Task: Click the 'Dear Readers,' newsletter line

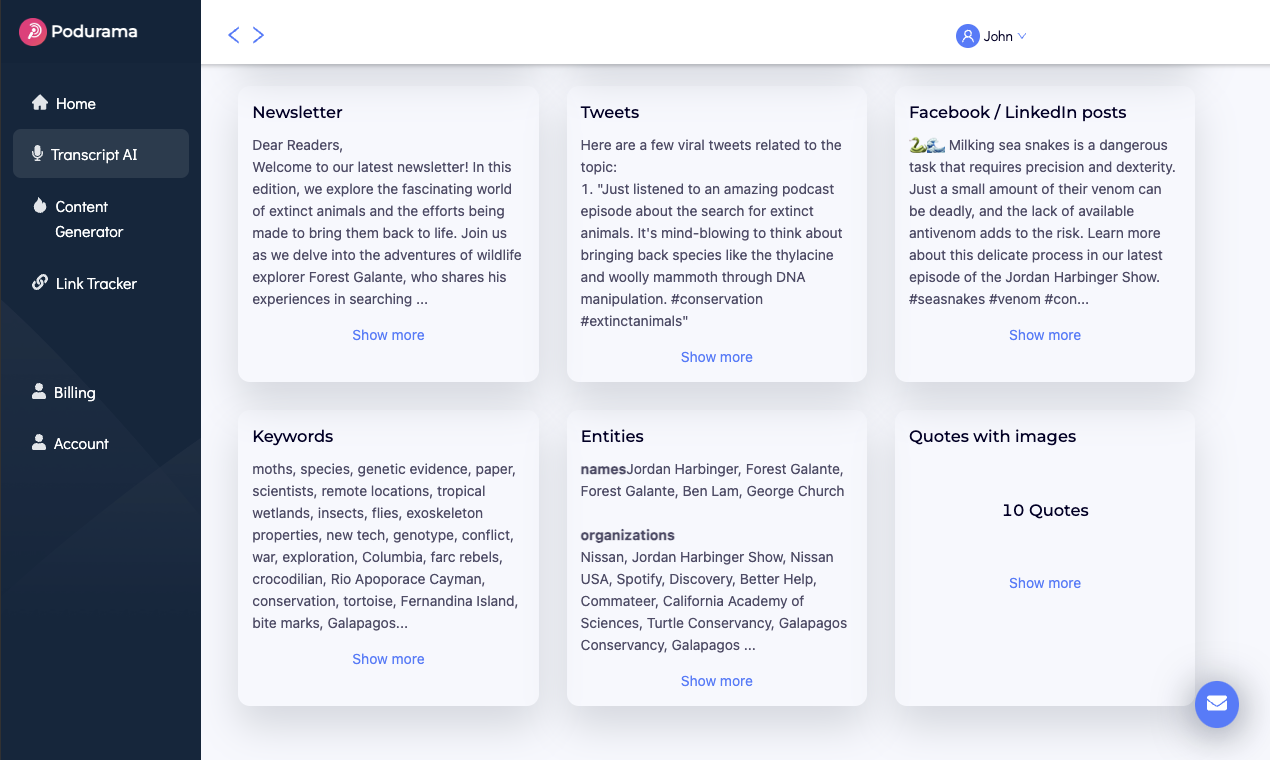Action: tap(297, 145)
